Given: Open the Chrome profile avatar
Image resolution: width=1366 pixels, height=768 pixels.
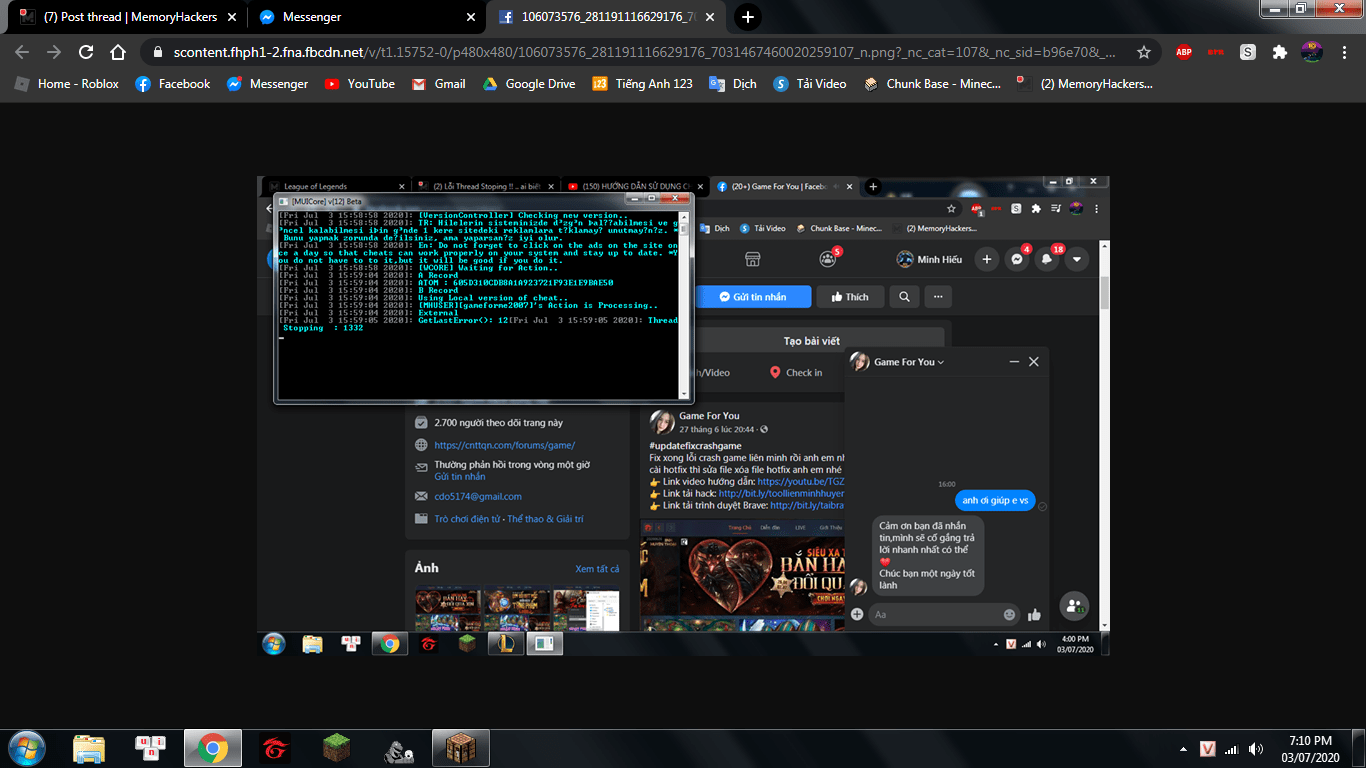Looking at the screenshot, I should pos(1312,52).
